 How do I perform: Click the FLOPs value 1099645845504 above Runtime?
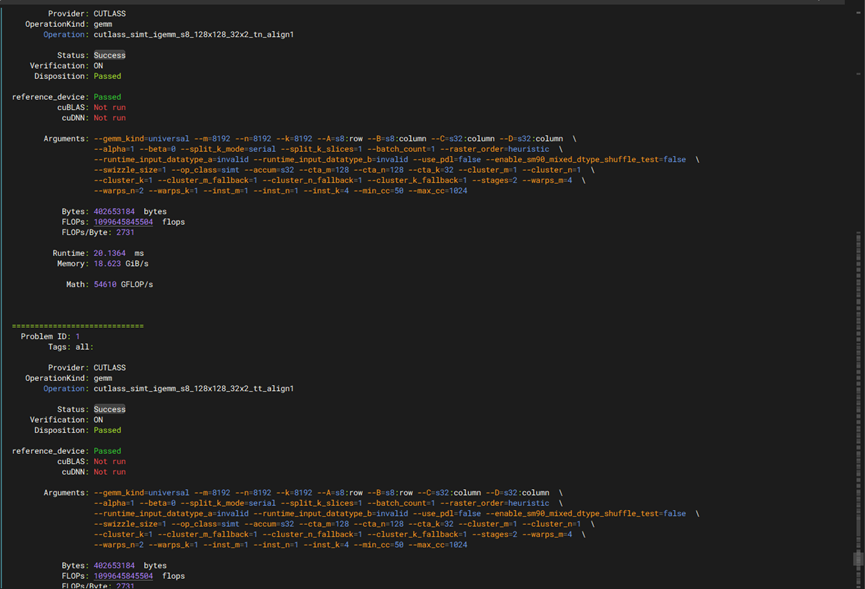(123, 222)
